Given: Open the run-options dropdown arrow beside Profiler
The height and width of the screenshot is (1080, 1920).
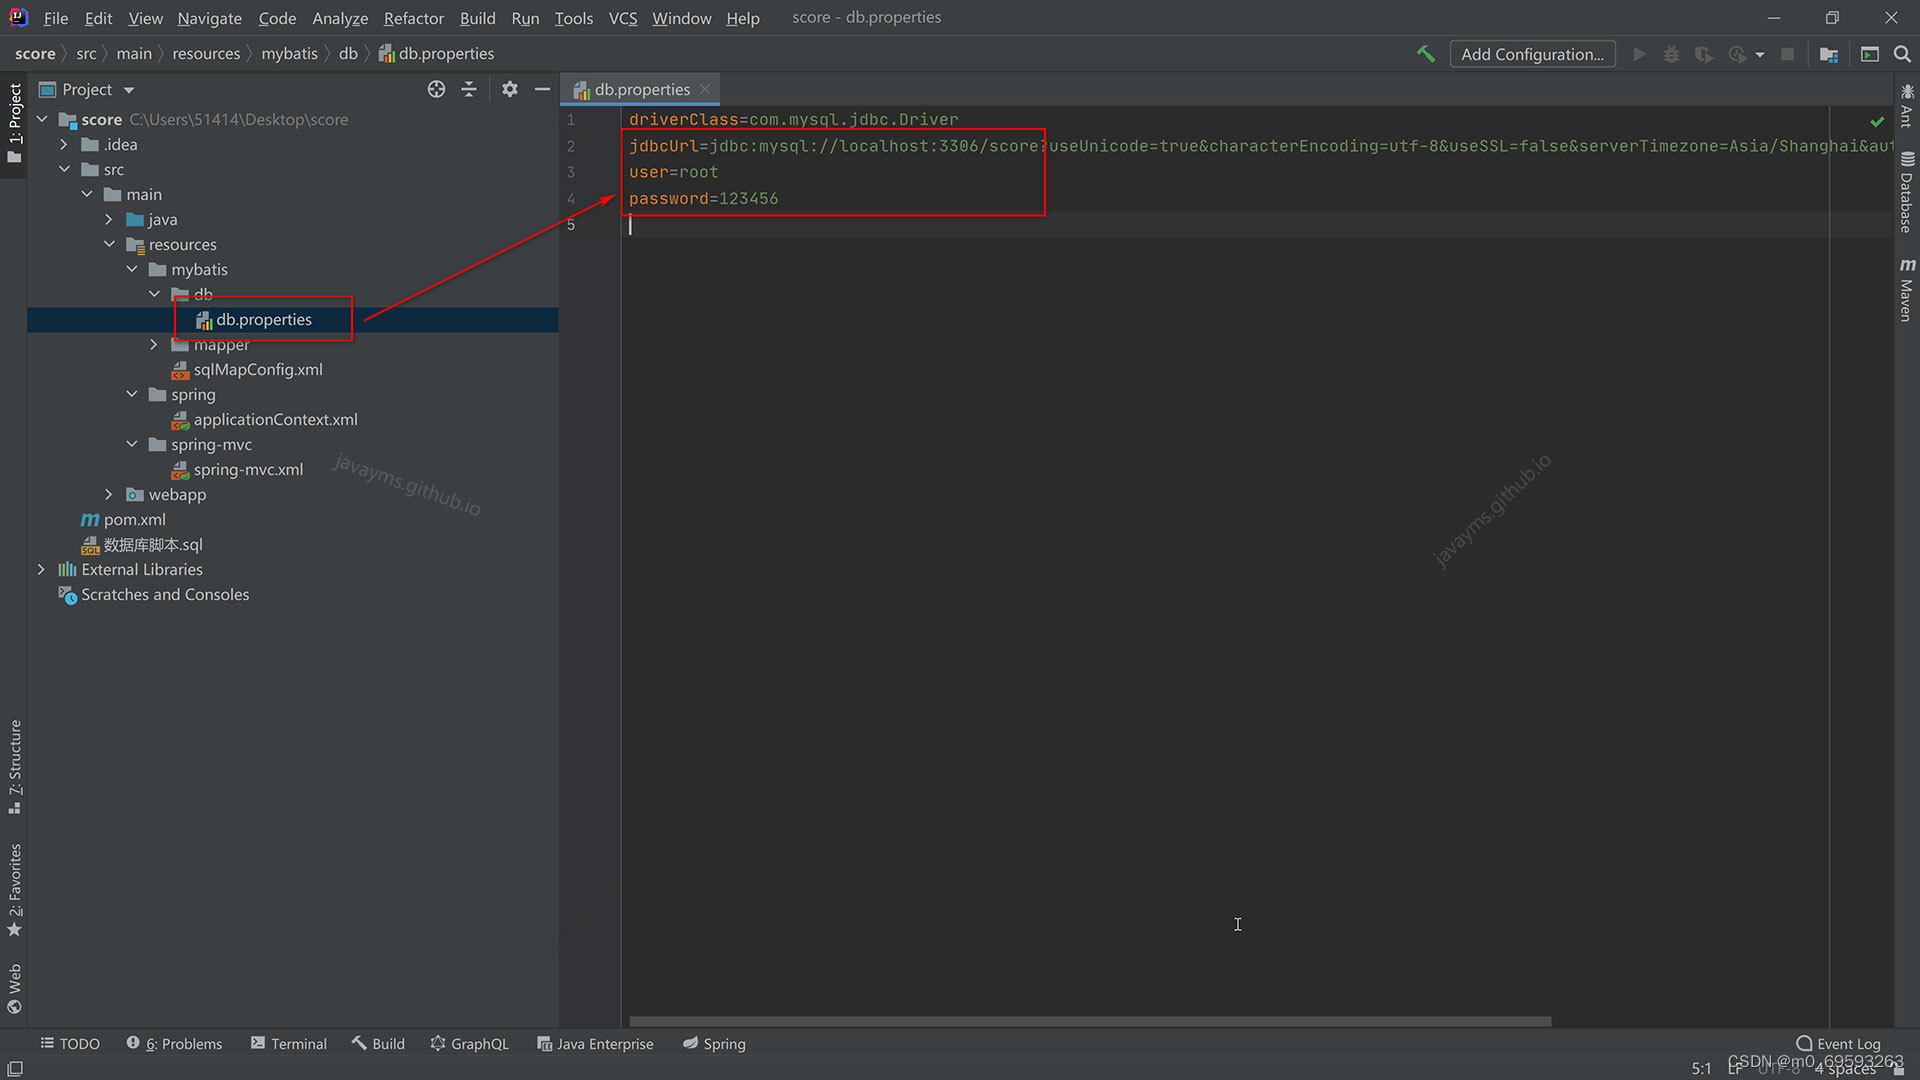Looking at the screenshot, I should click(x=1759, y=55).
